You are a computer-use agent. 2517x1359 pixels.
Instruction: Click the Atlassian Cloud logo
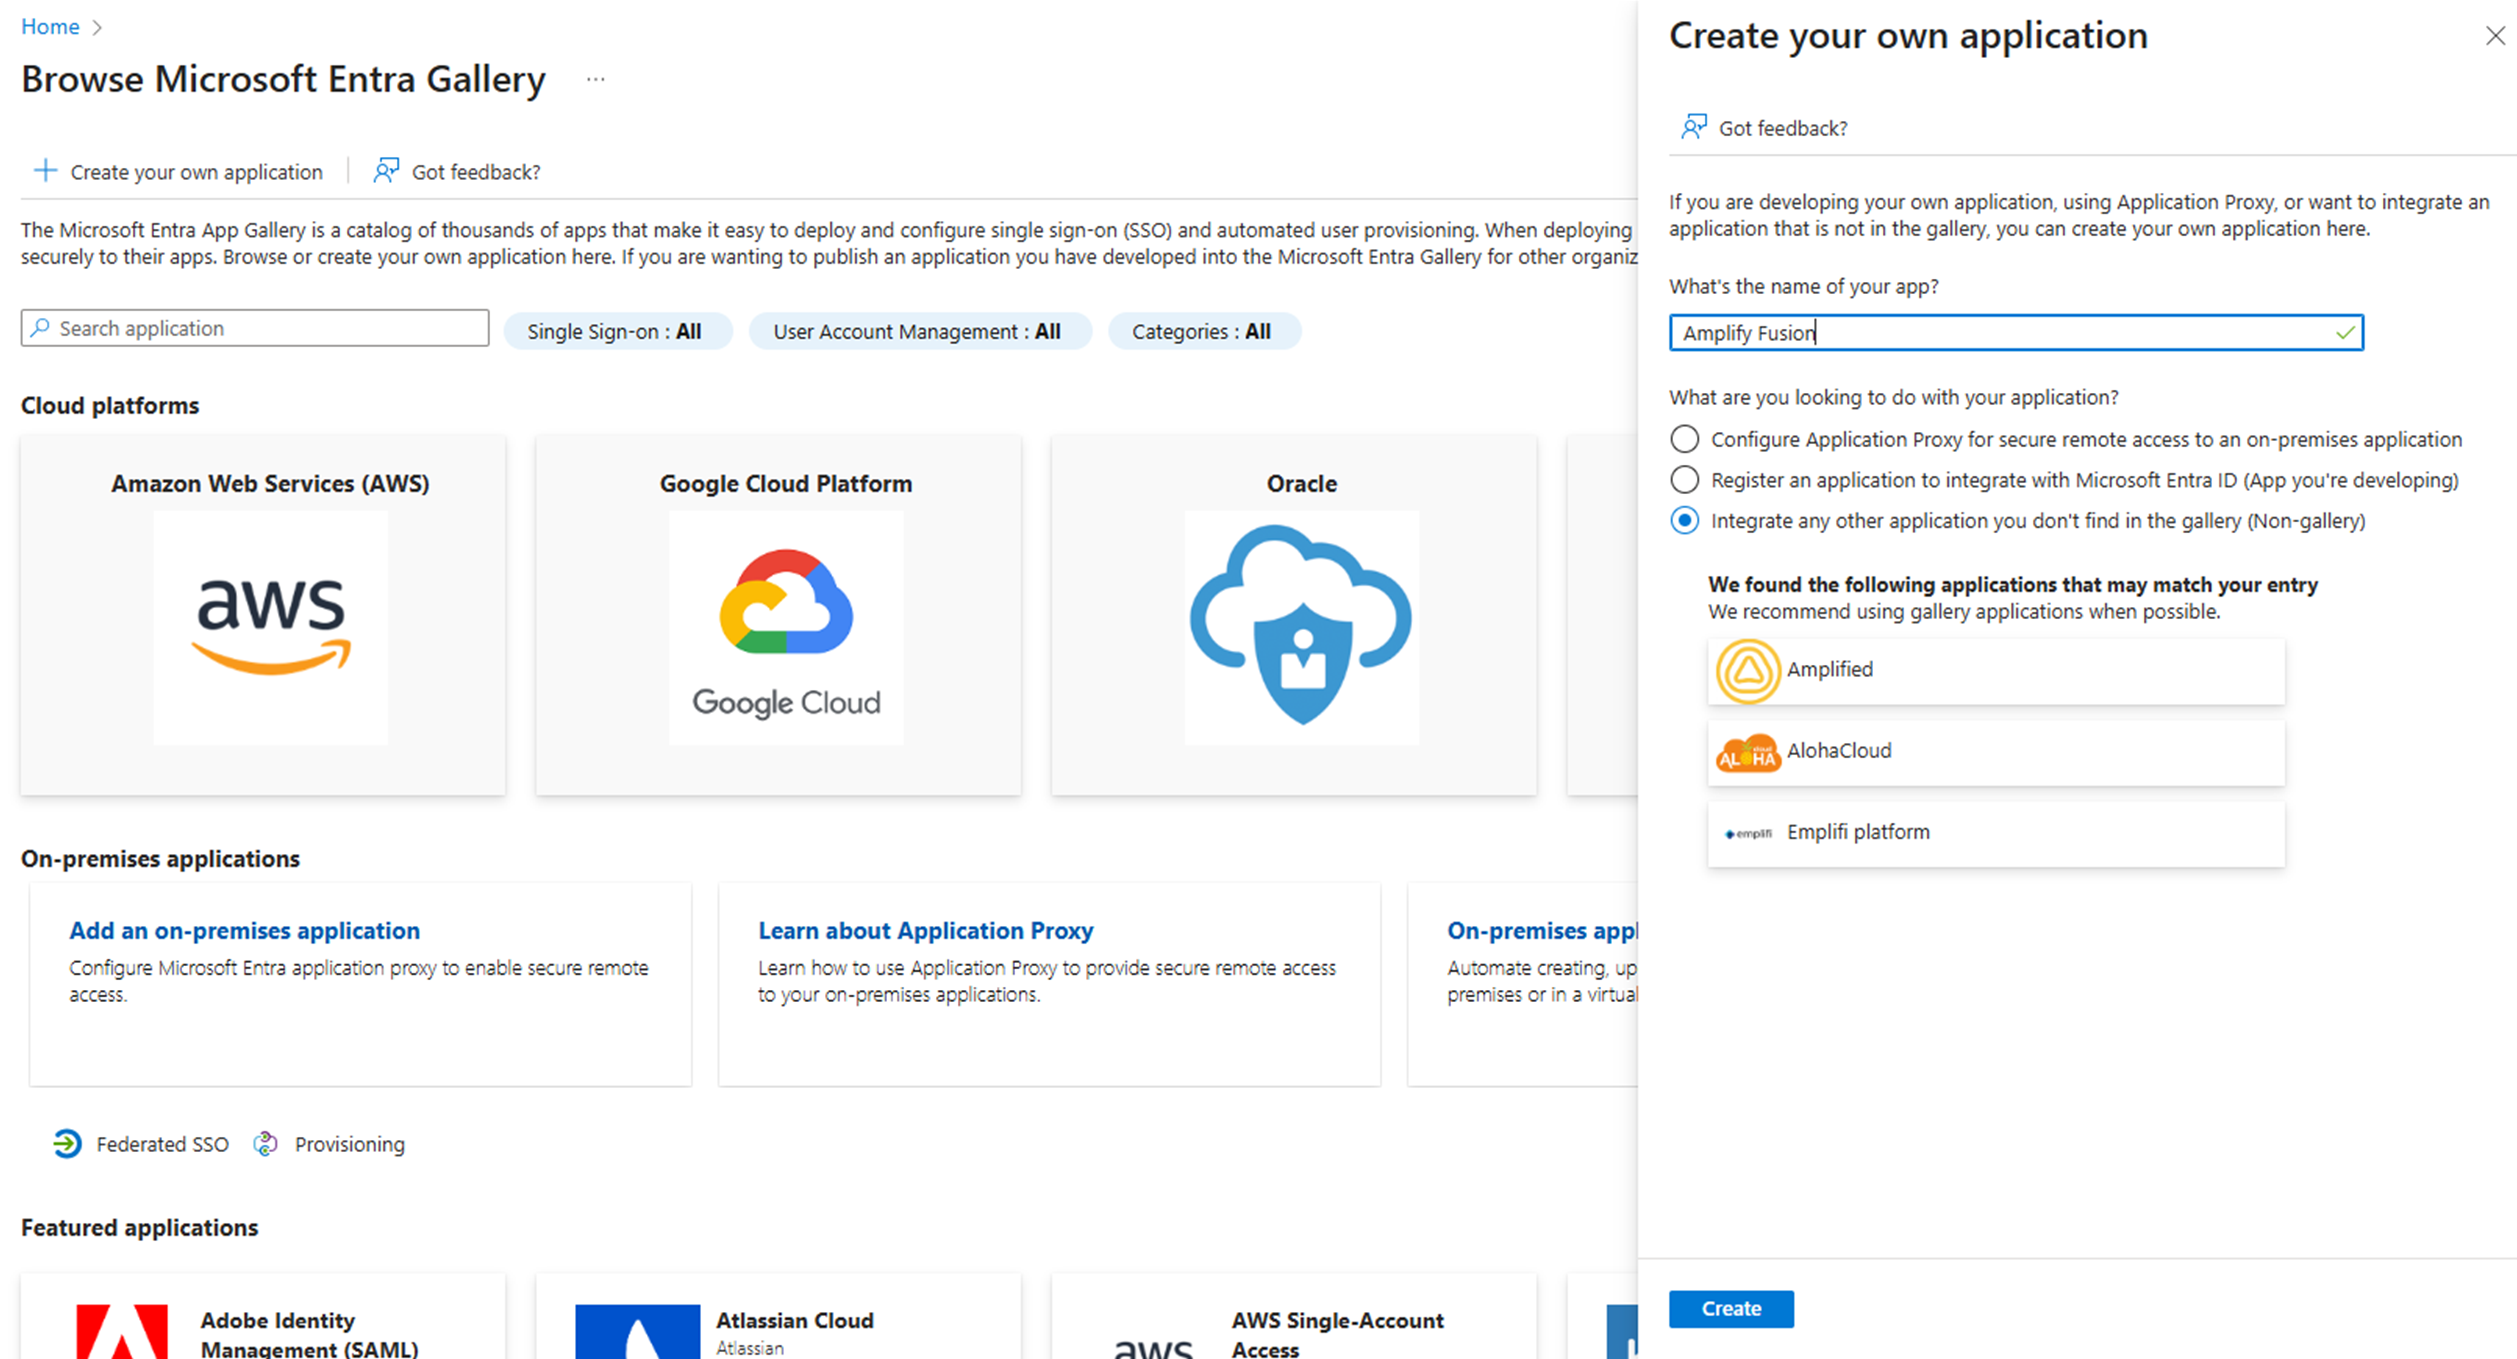[x=637, y=1331]
